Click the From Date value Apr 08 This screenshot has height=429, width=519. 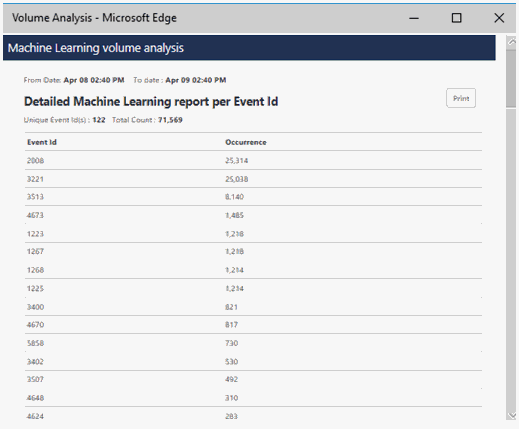(94, 80)
